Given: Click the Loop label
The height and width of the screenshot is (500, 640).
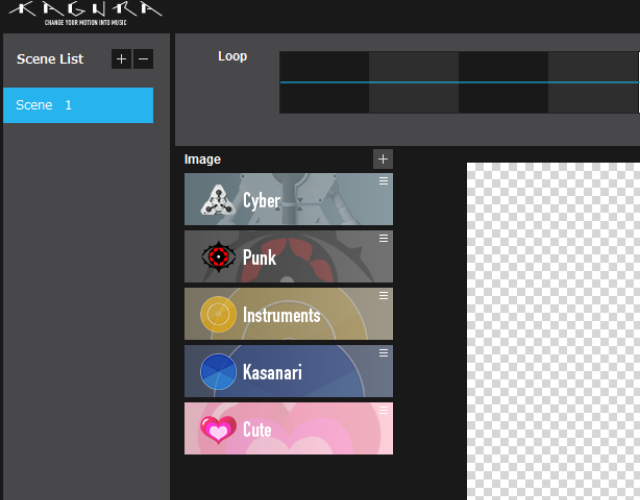Looking at the screenshot, I should (232, 56).
